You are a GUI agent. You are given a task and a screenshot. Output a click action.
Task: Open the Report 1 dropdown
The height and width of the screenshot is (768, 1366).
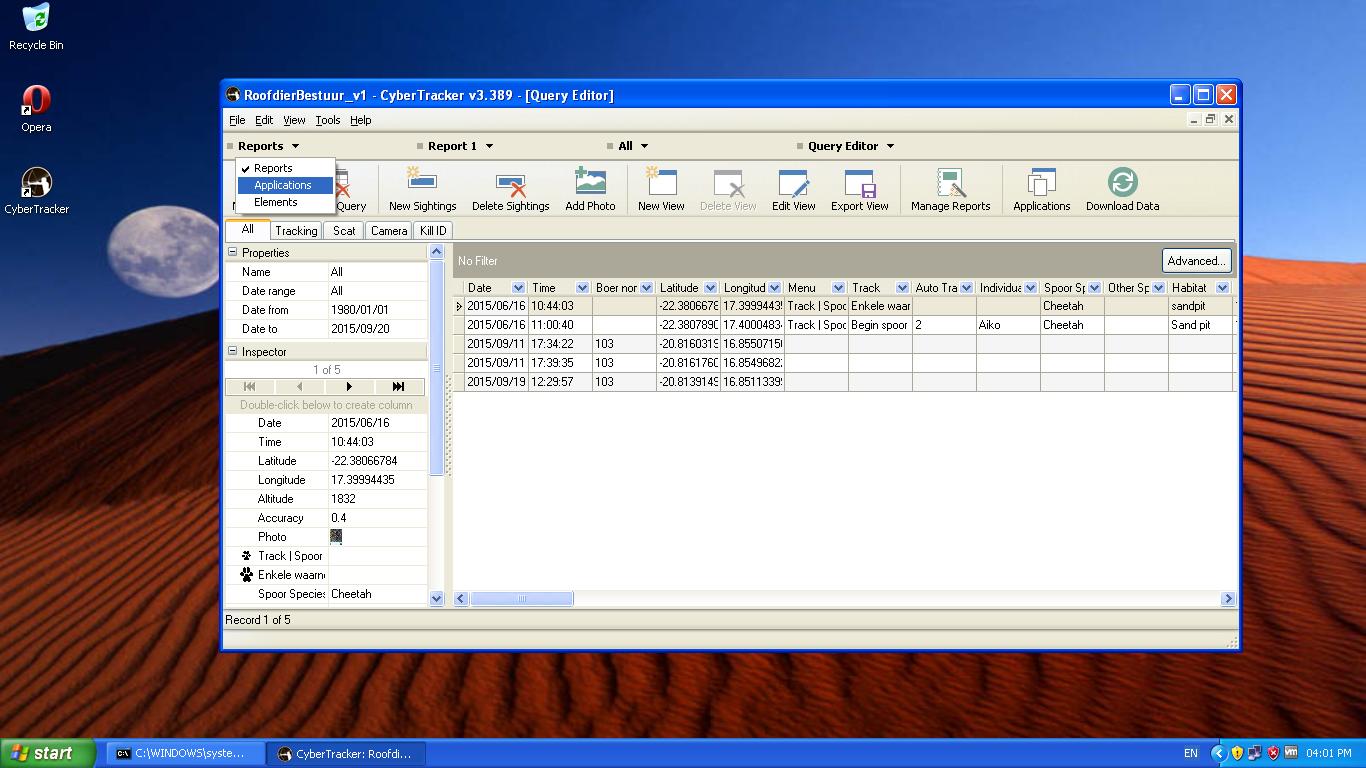(460, 146)
